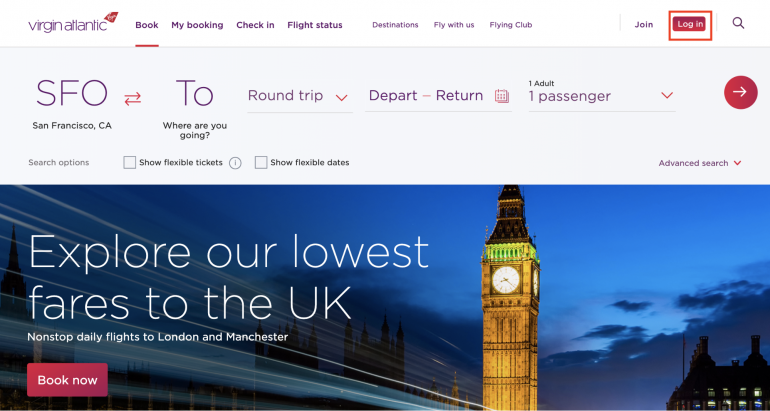Click the SFO origin airport field
This screenshot has height=411, width=770.
(72, 104)
